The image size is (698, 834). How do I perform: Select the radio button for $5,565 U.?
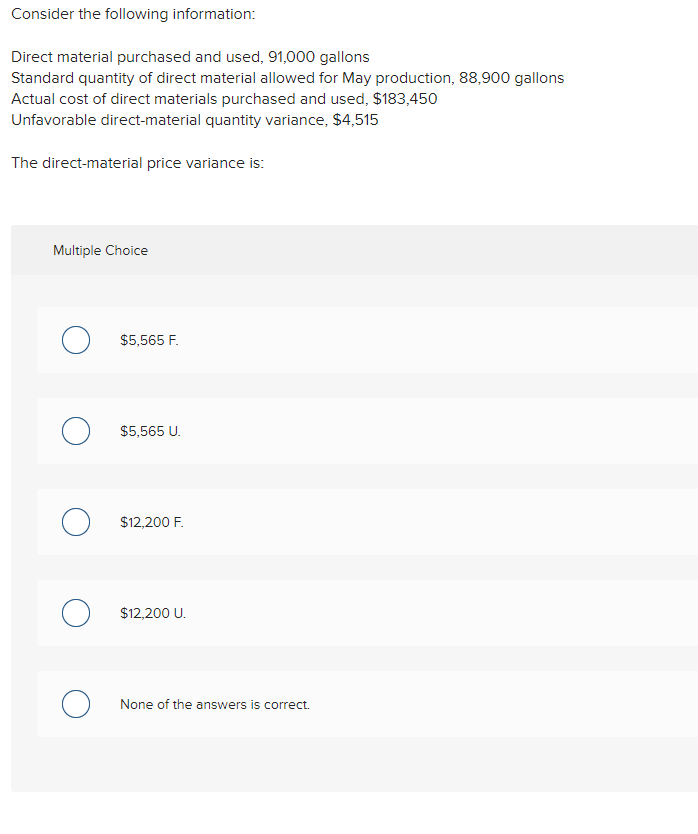tap(76, 431)
